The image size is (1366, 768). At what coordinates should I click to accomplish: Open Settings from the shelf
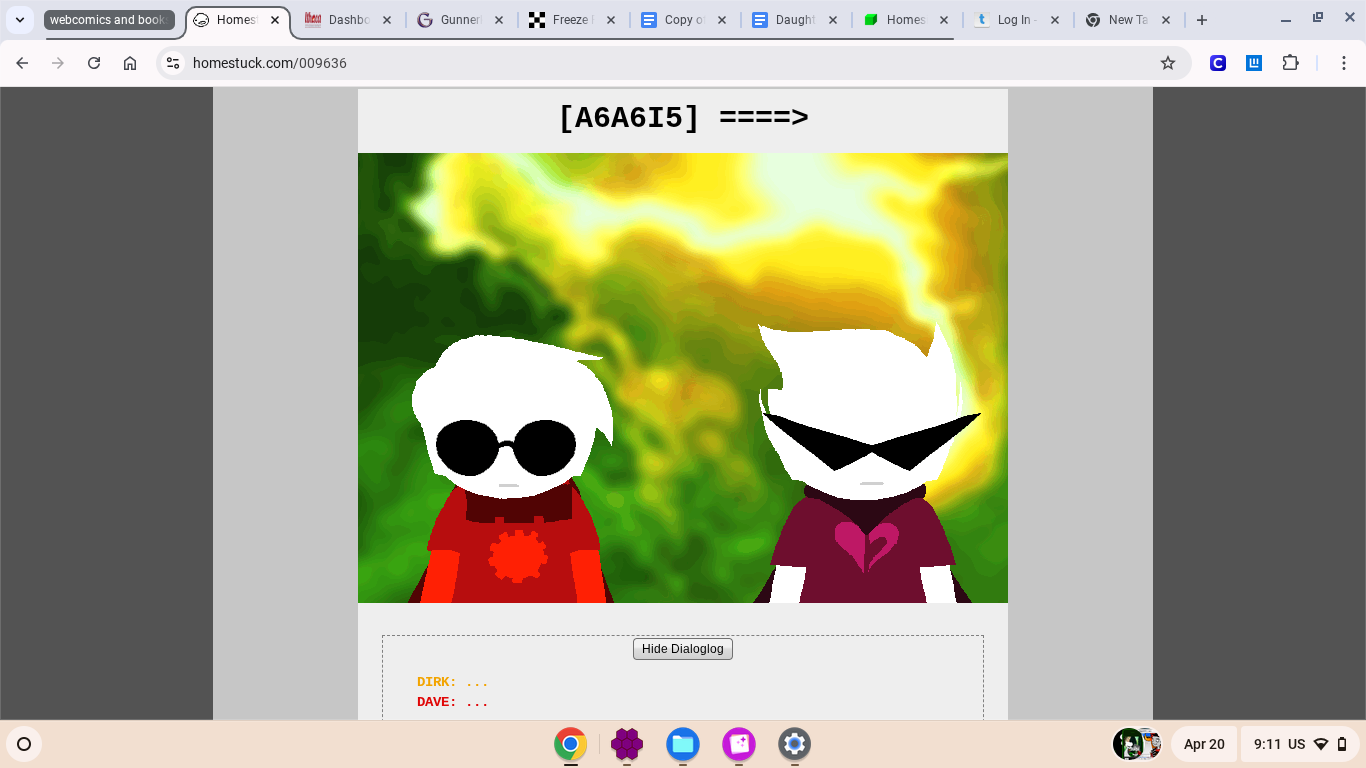point(795,744)
